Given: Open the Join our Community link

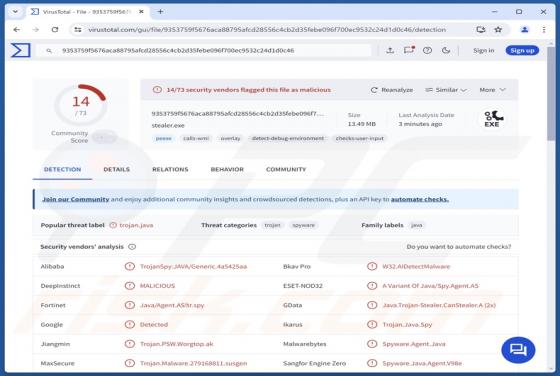Looking at the screenshot, I should click(76, 199).
